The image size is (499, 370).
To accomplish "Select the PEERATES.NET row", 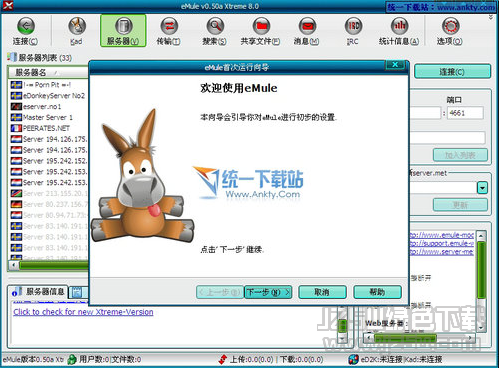I will [48, 128].
